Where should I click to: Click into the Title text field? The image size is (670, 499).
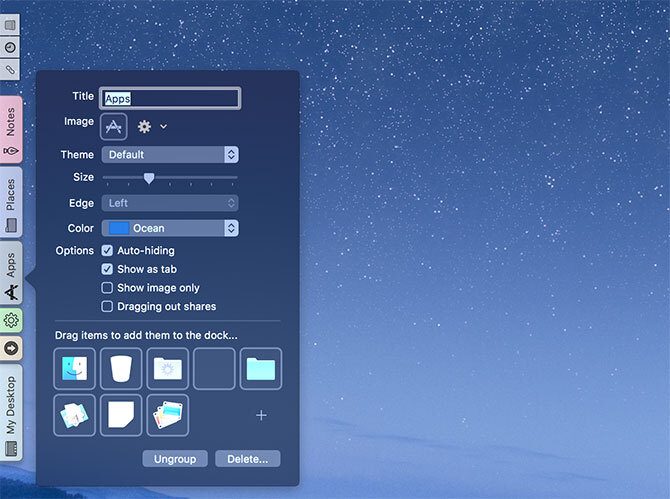click(x=170, y=98)
